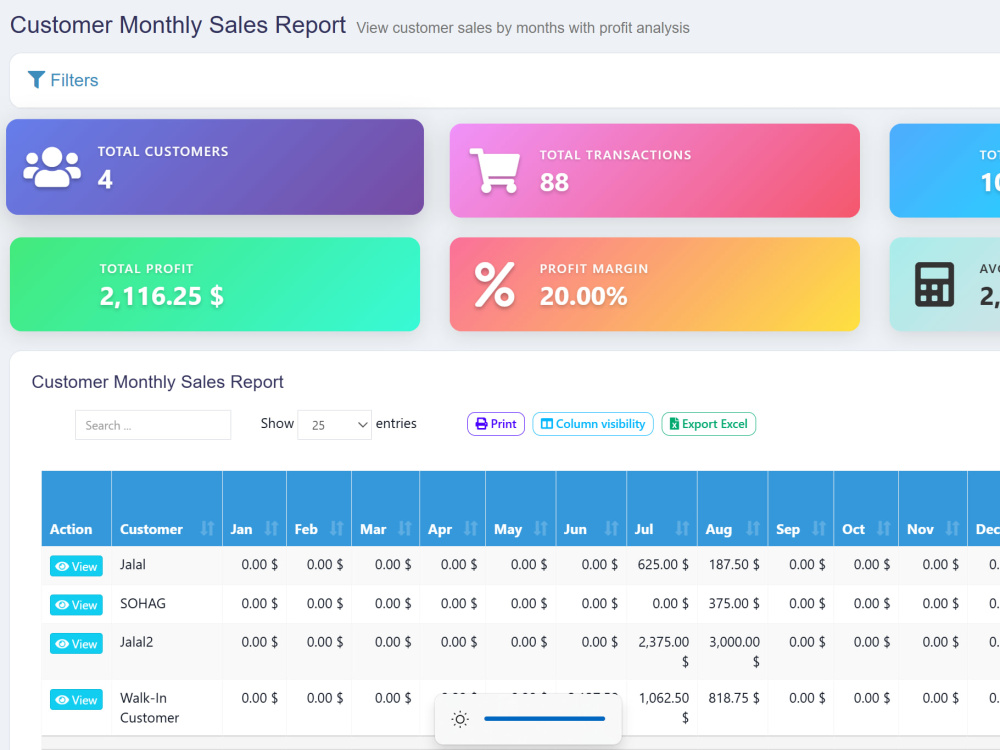View details for Jalal
This screenshot has height=750, width=1000.
coord(76,566)
